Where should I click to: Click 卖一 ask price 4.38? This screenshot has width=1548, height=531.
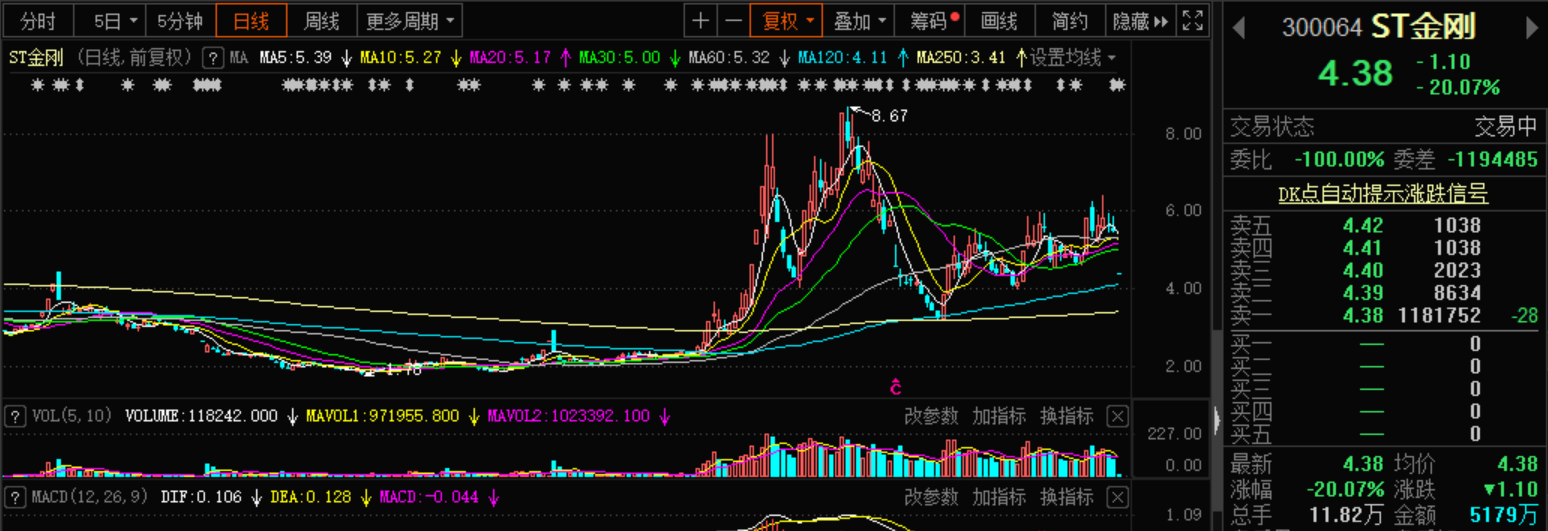(1364, 316)
